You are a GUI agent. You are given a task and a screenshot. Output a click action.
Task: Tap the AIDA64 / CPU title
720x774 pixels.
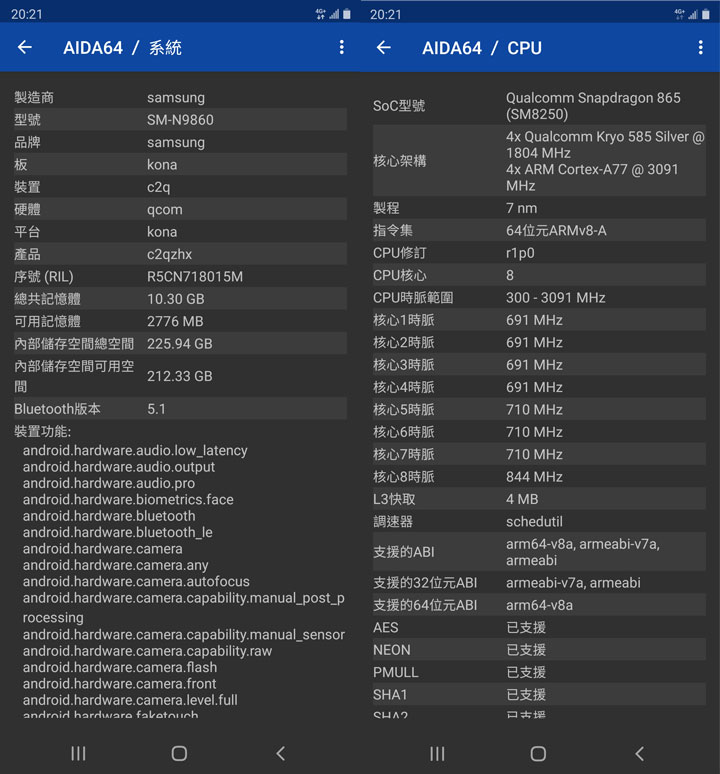[x=482, y=48]
